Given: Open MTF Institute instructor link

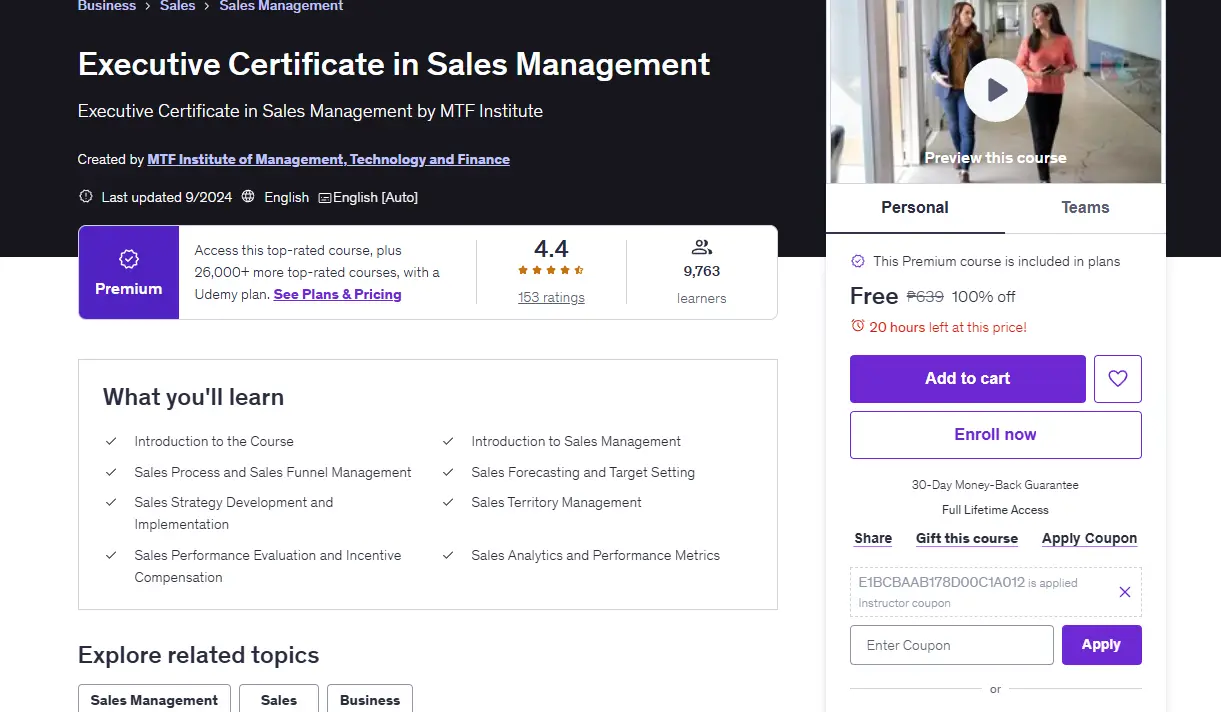Looking at the screenshot, I should (x=328, y=159).
